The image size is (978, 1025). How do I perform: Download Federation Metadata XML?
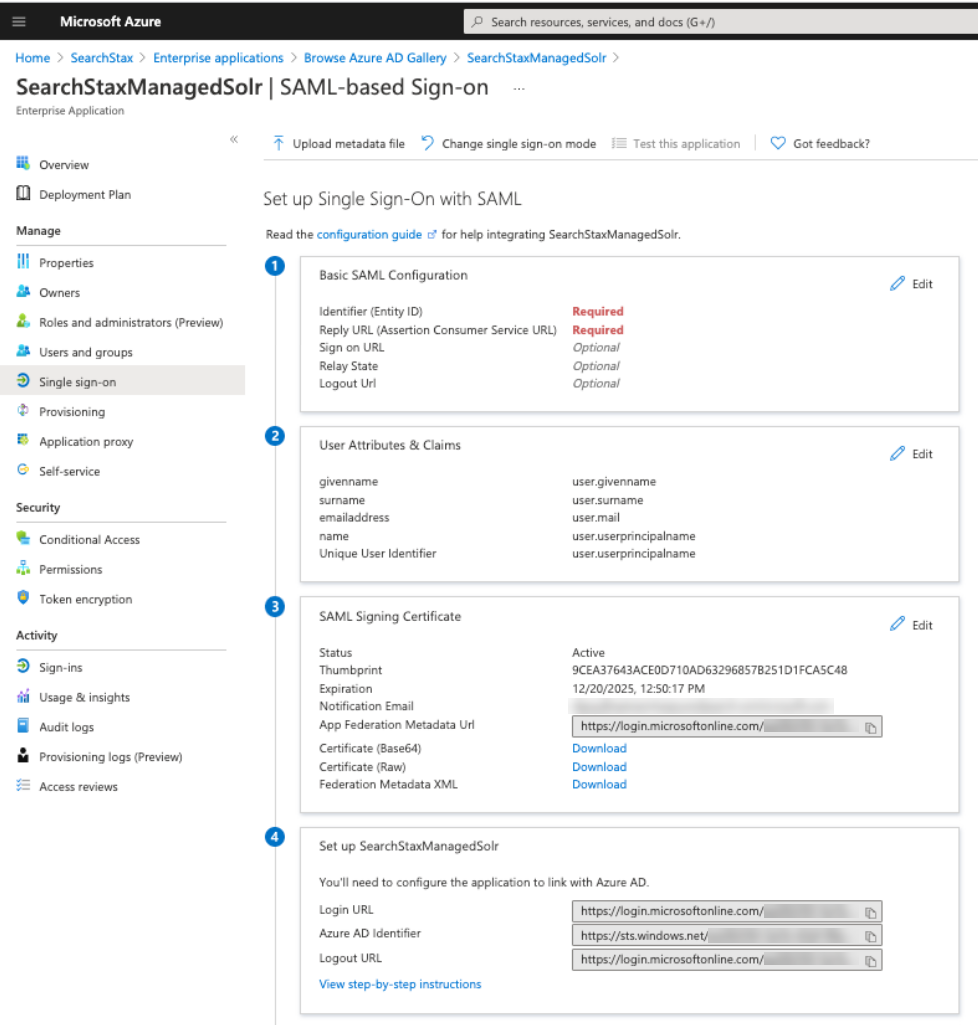coord(599,784)
